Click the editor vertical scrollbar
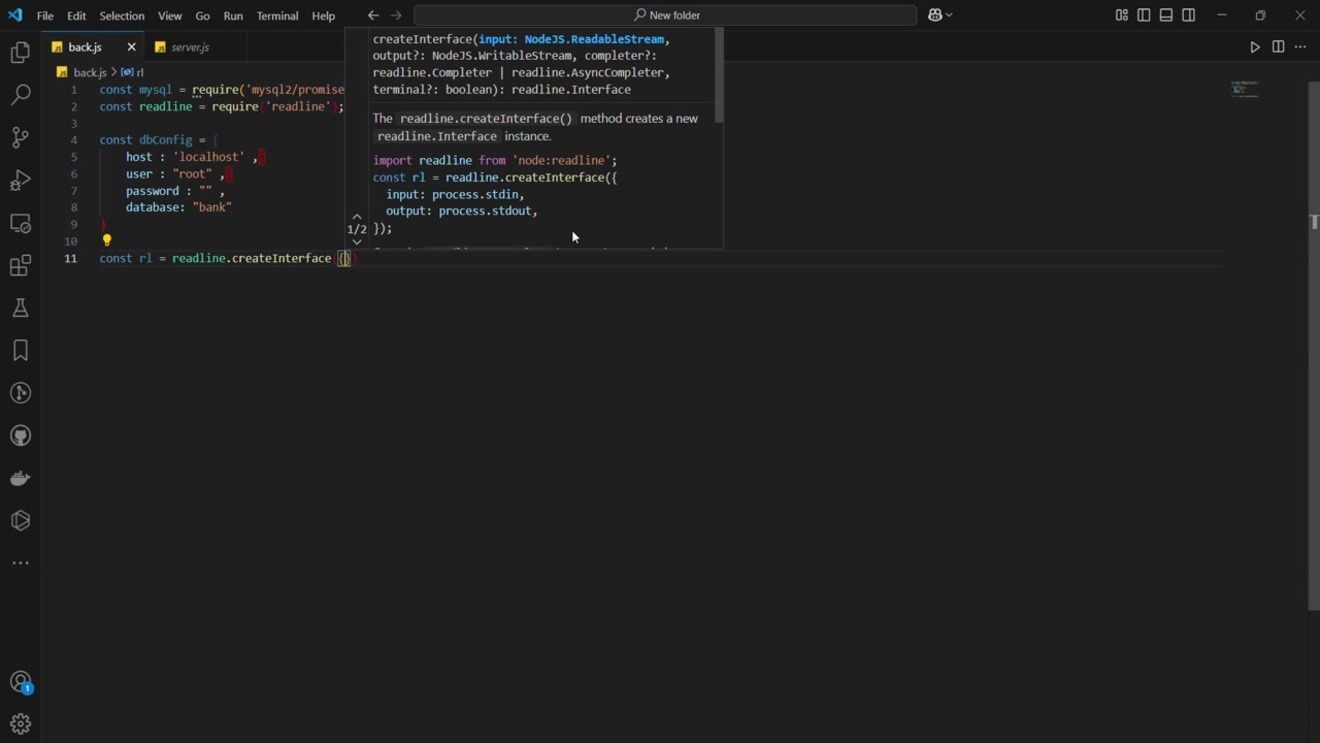The image size is (1320, 743). (1313, 345)
